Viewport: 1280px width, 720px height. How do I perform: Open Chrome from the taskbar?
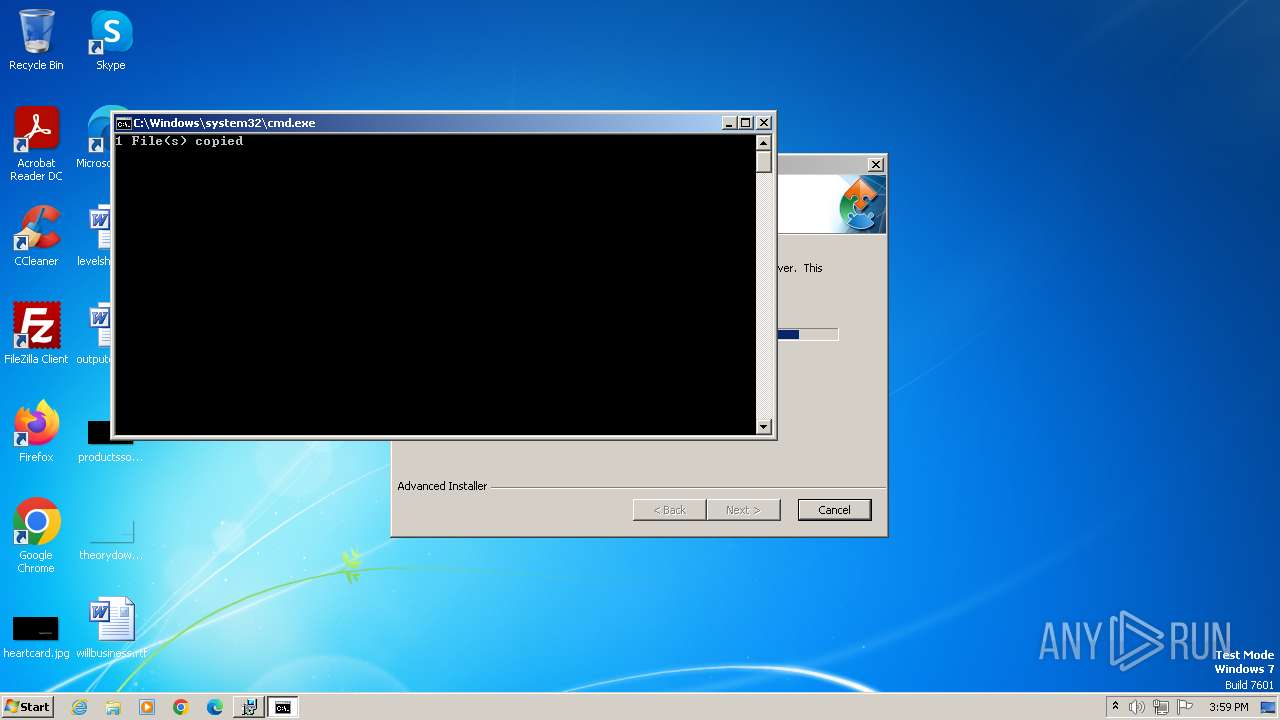[x=181, y=707]
